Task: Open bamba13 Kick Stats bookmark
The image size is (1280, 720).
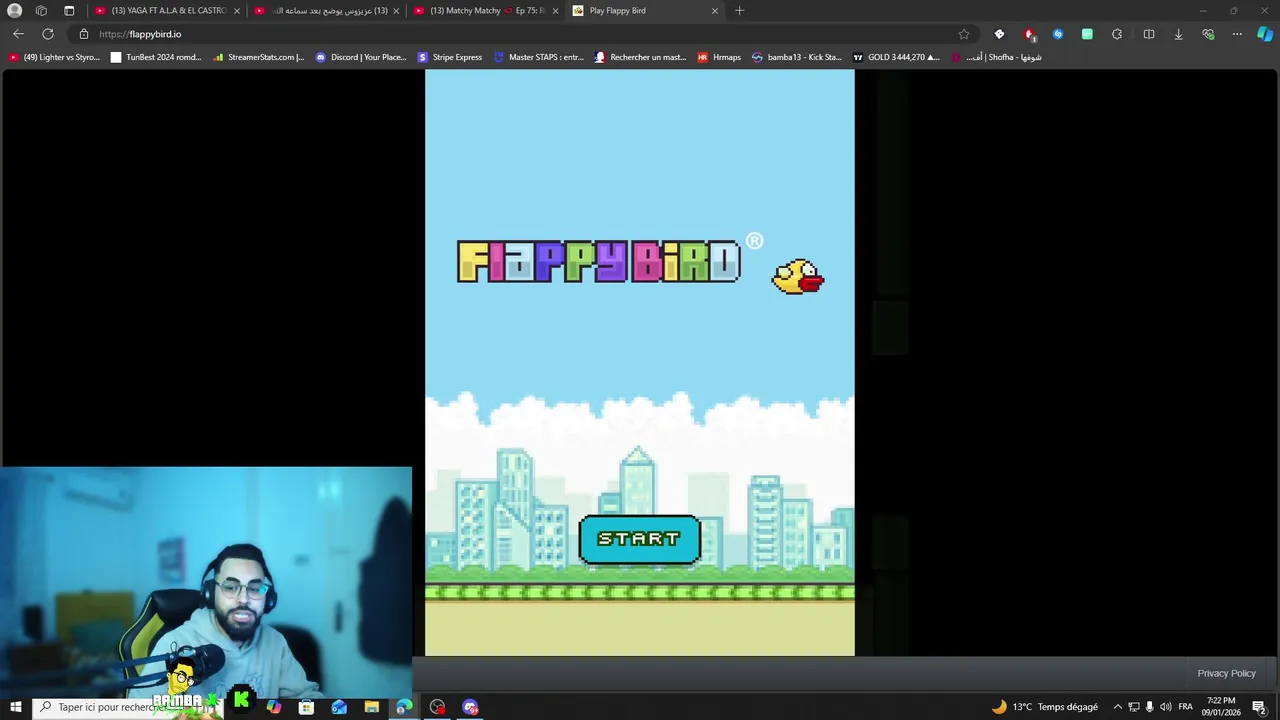Action: pyautogui.click(x=797, y=57)
